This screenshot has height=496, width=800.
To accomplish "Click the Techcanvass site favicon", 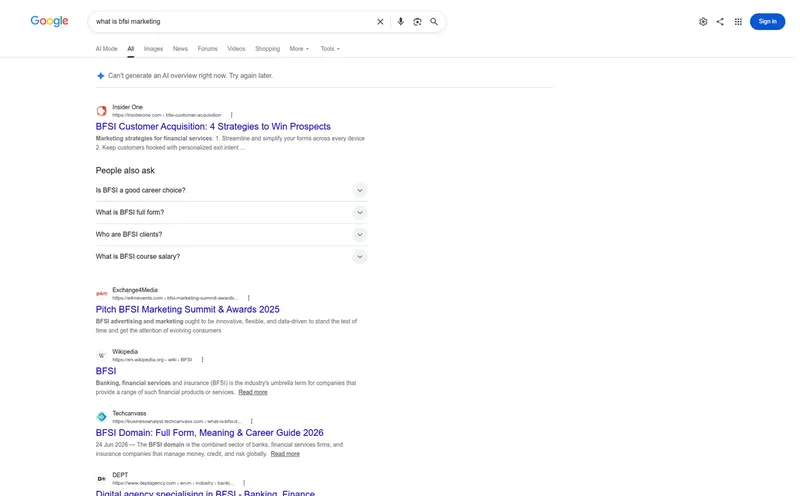I will [x=102, y=417].
